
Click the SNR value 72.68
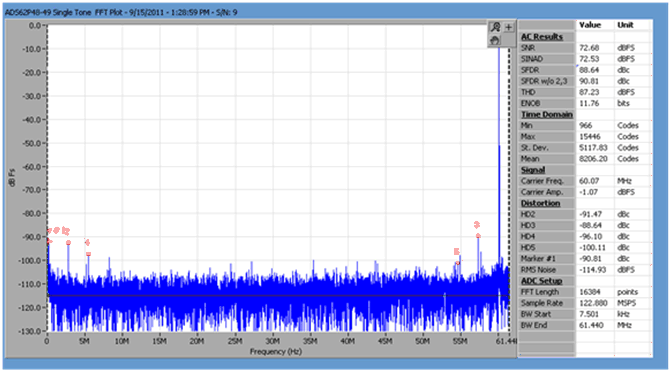(x=589, y=48)
